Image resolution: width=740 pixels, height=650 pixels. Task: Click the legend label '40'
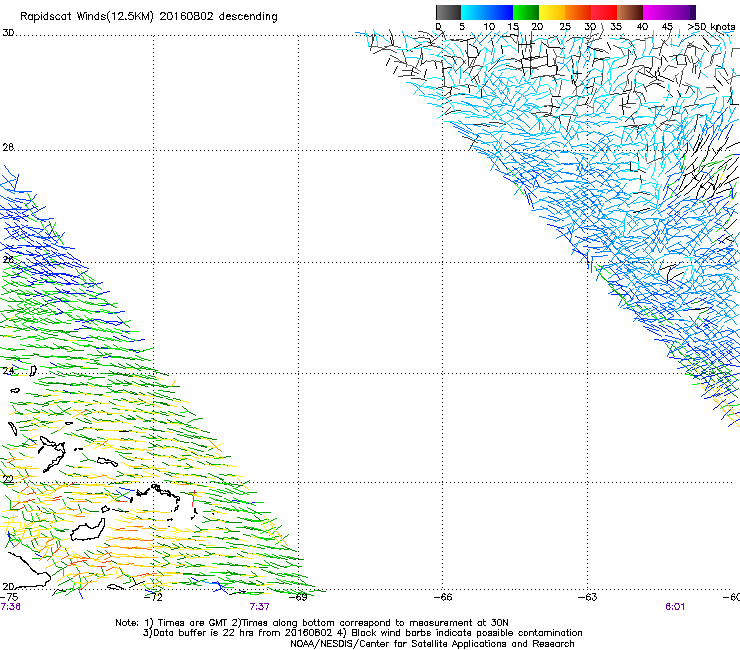642,27
